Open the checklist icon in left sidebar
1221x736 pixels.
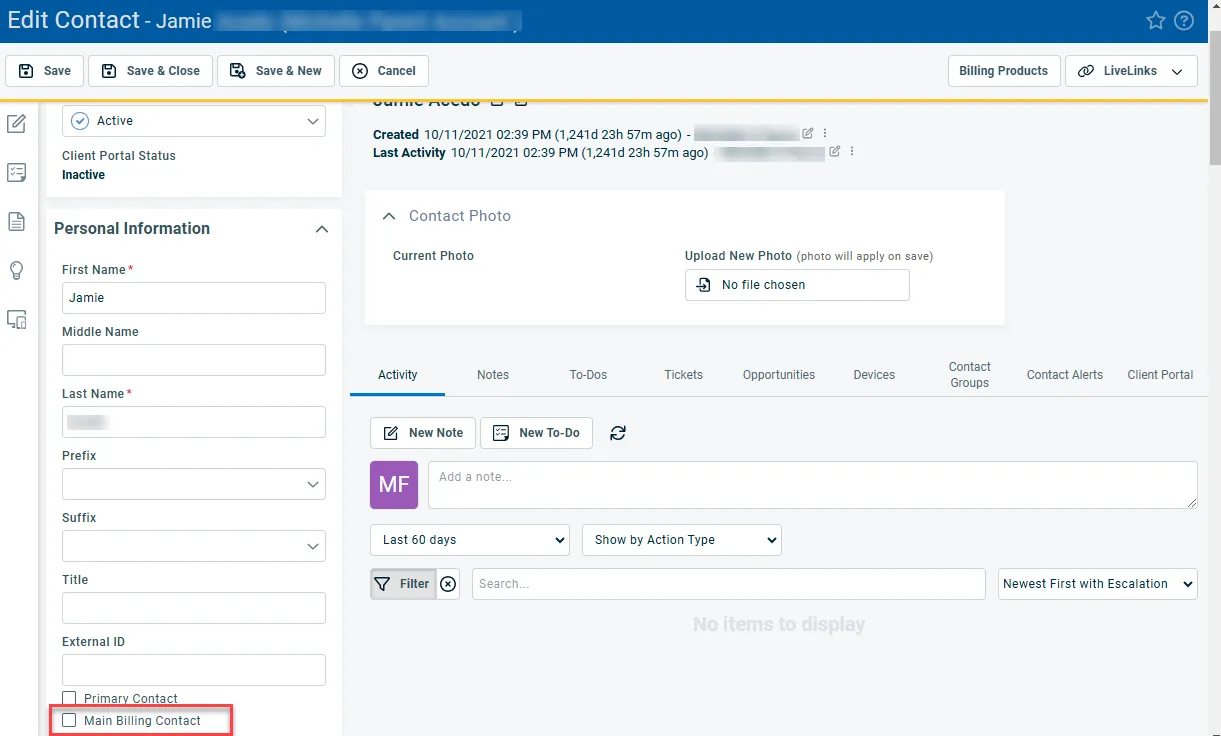tap(16, 173)
